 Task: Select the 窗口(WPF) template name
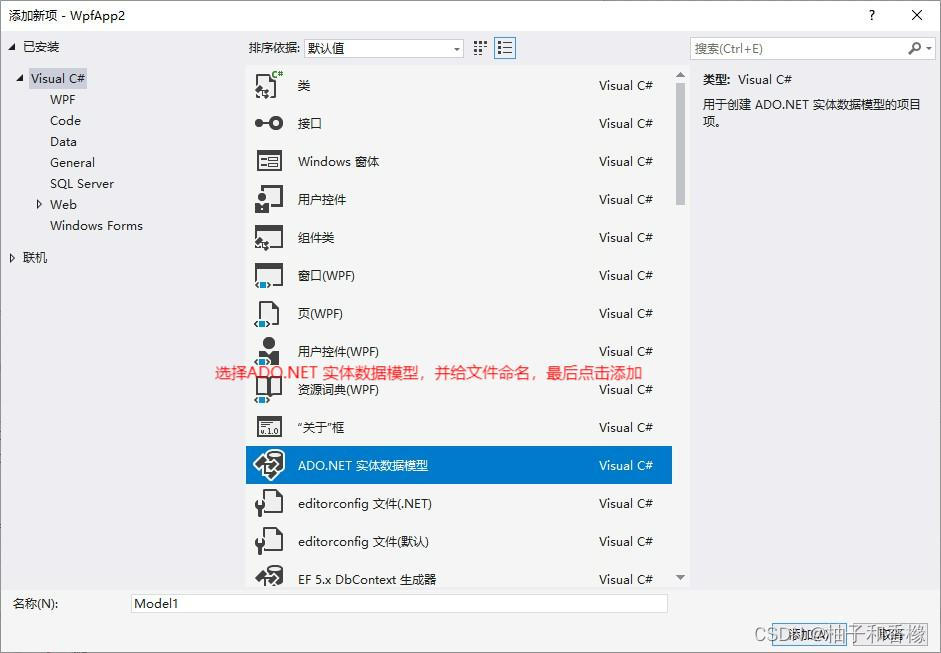coord(326,275)
